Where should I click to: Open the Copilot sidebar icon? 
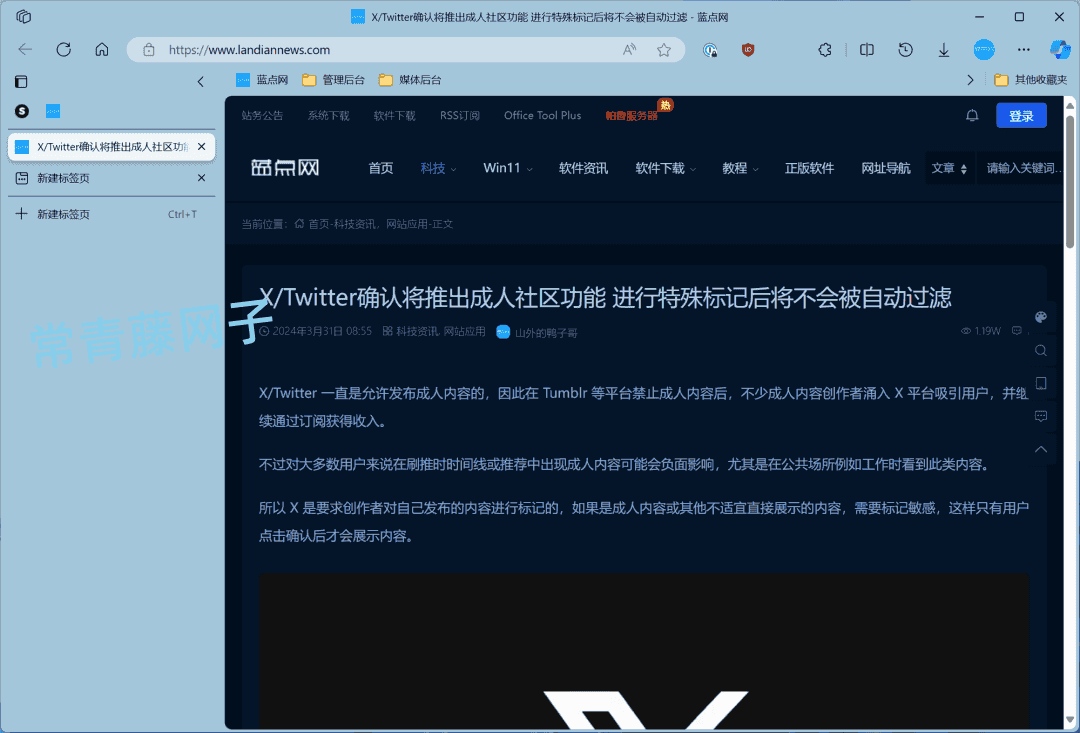(x=1059, y=50)
